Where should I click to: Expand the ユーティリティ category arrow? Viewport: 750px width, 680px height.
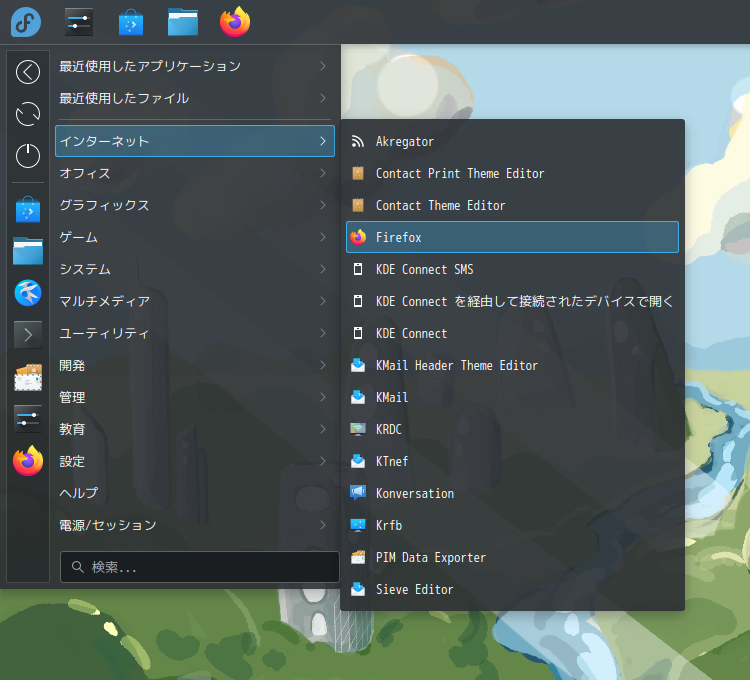point(323,333)
